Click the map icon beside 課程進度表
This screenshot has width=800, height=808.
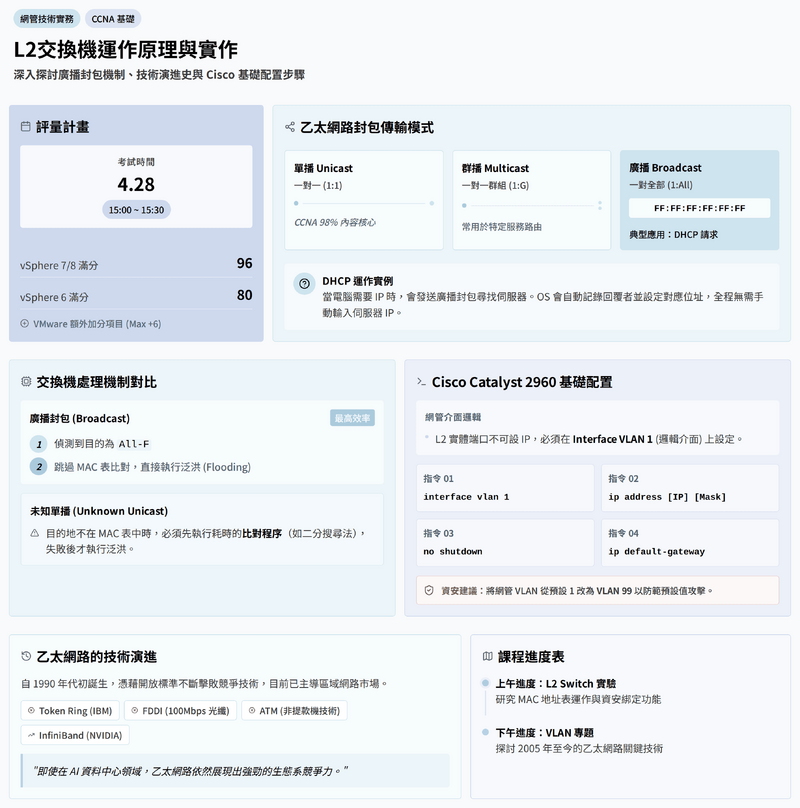pos(488,657)
